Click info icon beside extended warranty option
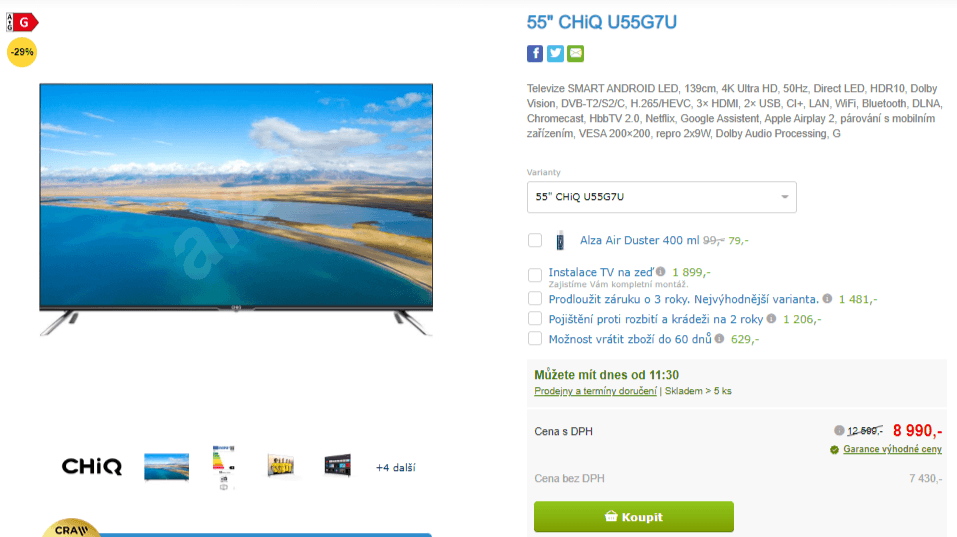 click(827, 298)
